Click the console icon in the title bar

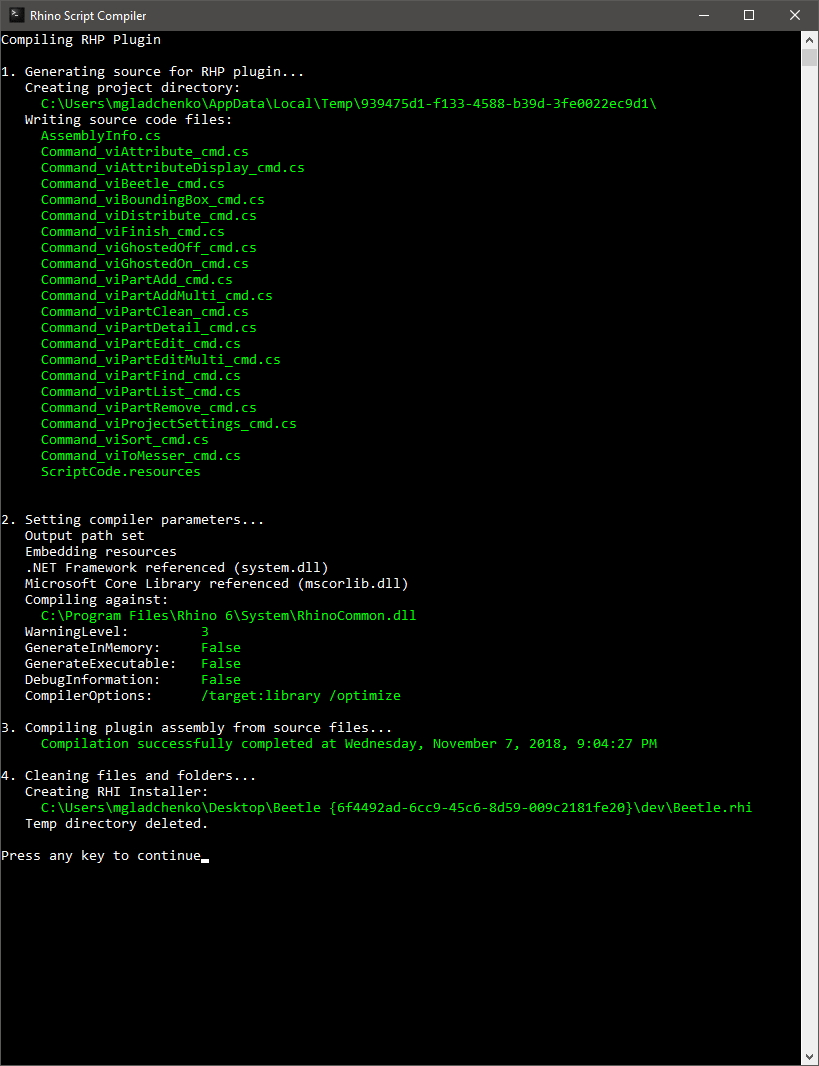coord(16,15)
